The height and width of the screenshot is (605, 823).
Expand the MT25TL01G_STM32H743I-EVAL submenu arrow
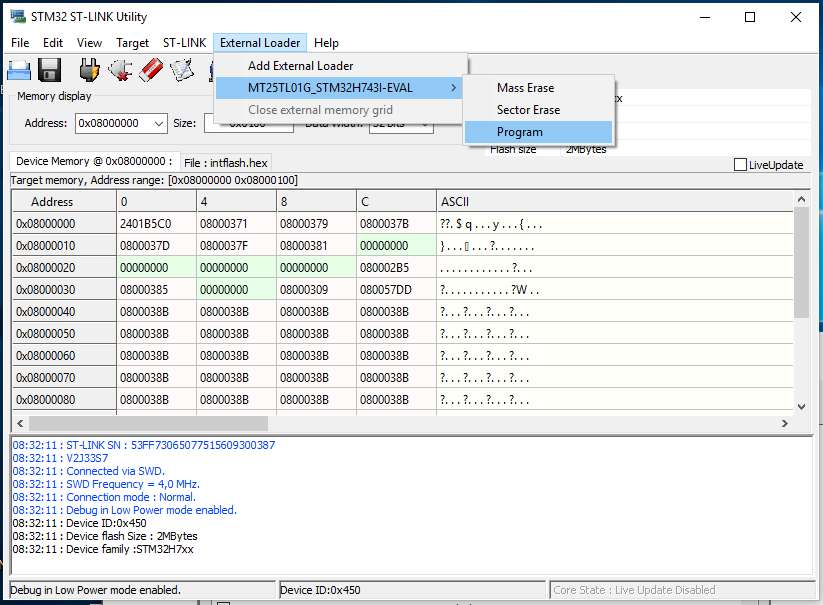coord(453,88)
